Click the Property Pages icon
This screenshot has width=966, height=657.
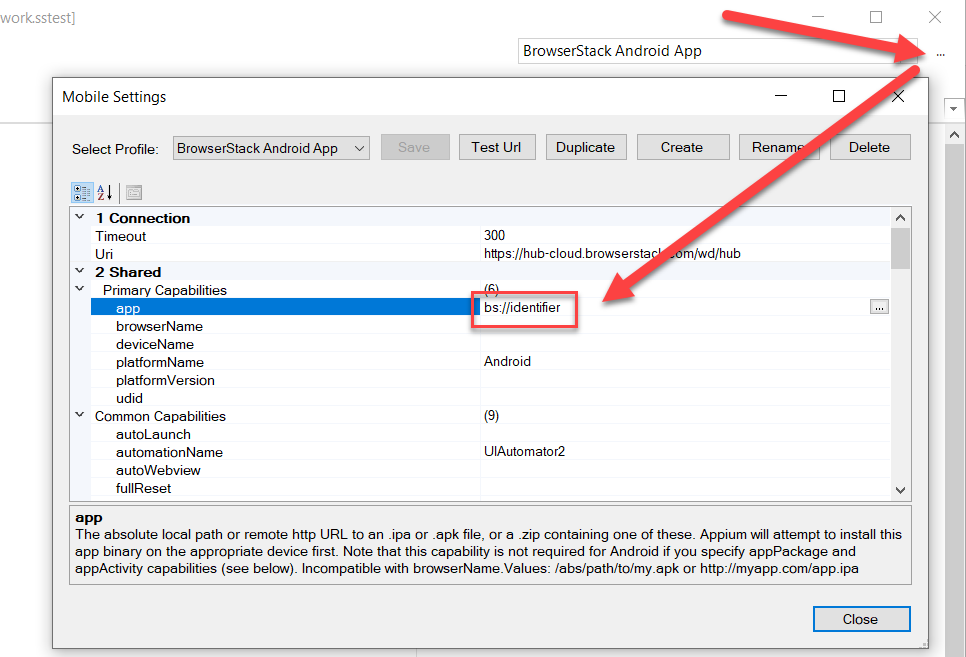click(x=134, y=192)
